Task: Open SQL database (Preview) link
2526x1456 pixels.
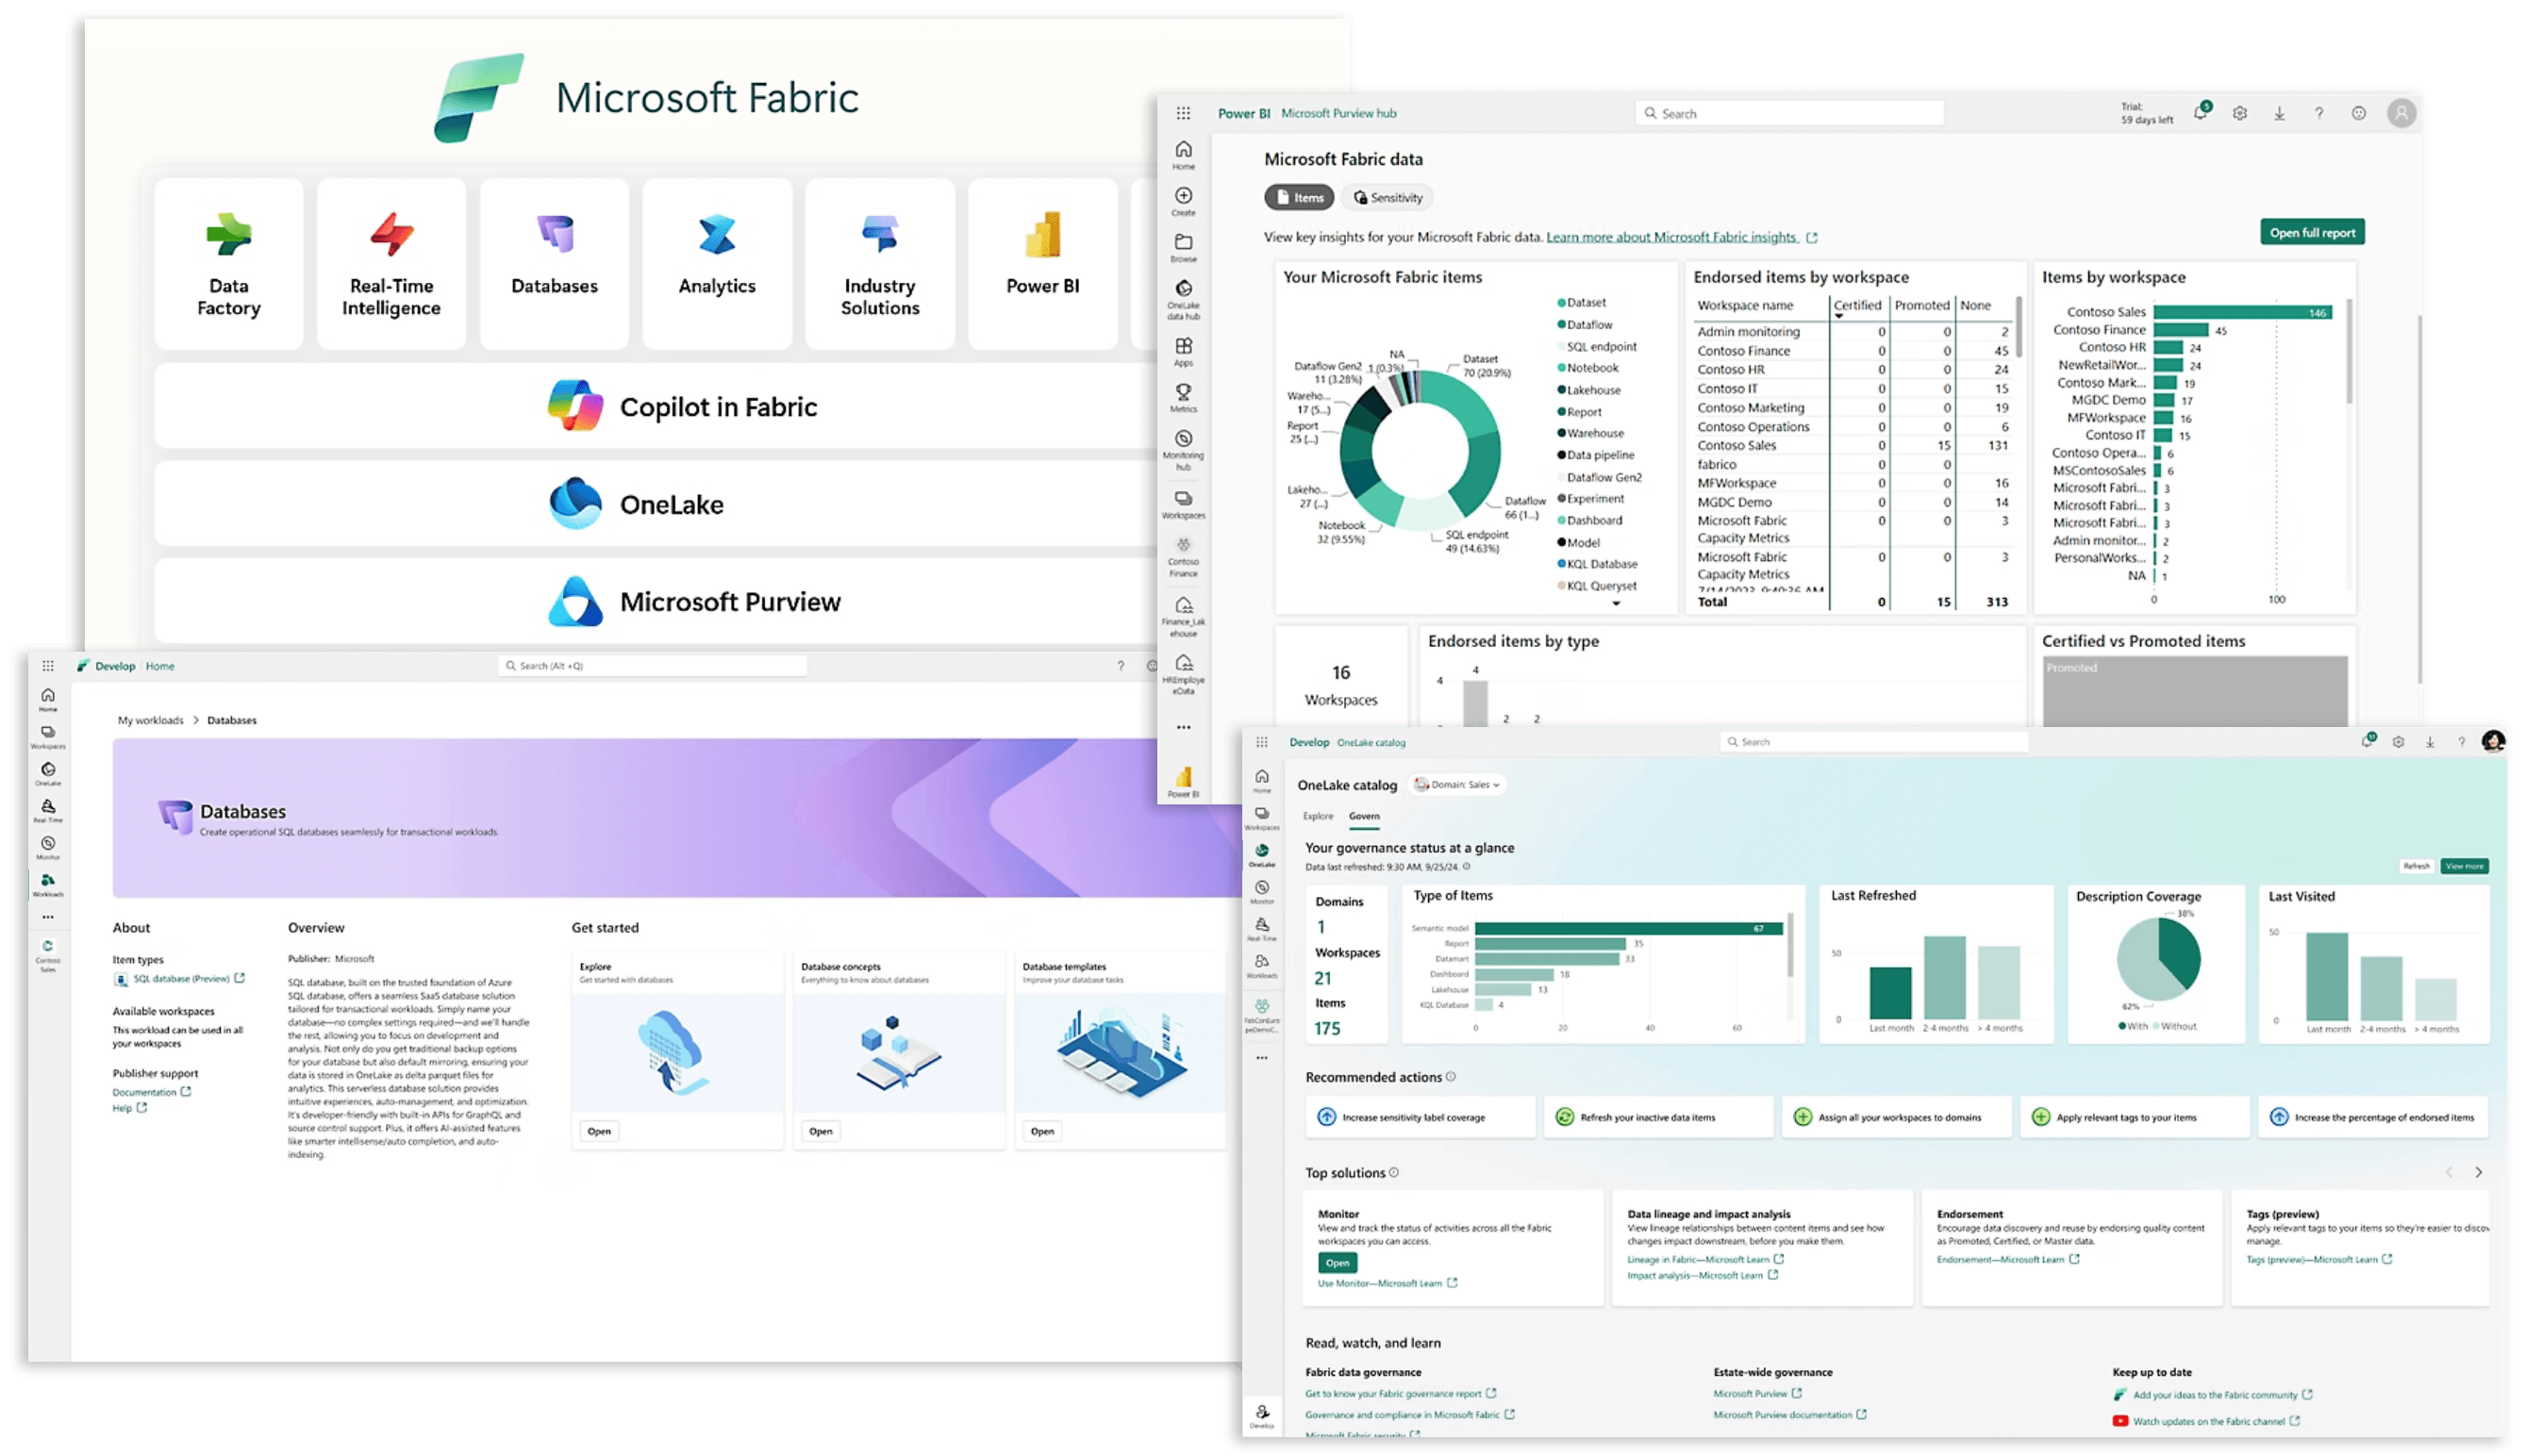Action: click(x=181, y=978)
